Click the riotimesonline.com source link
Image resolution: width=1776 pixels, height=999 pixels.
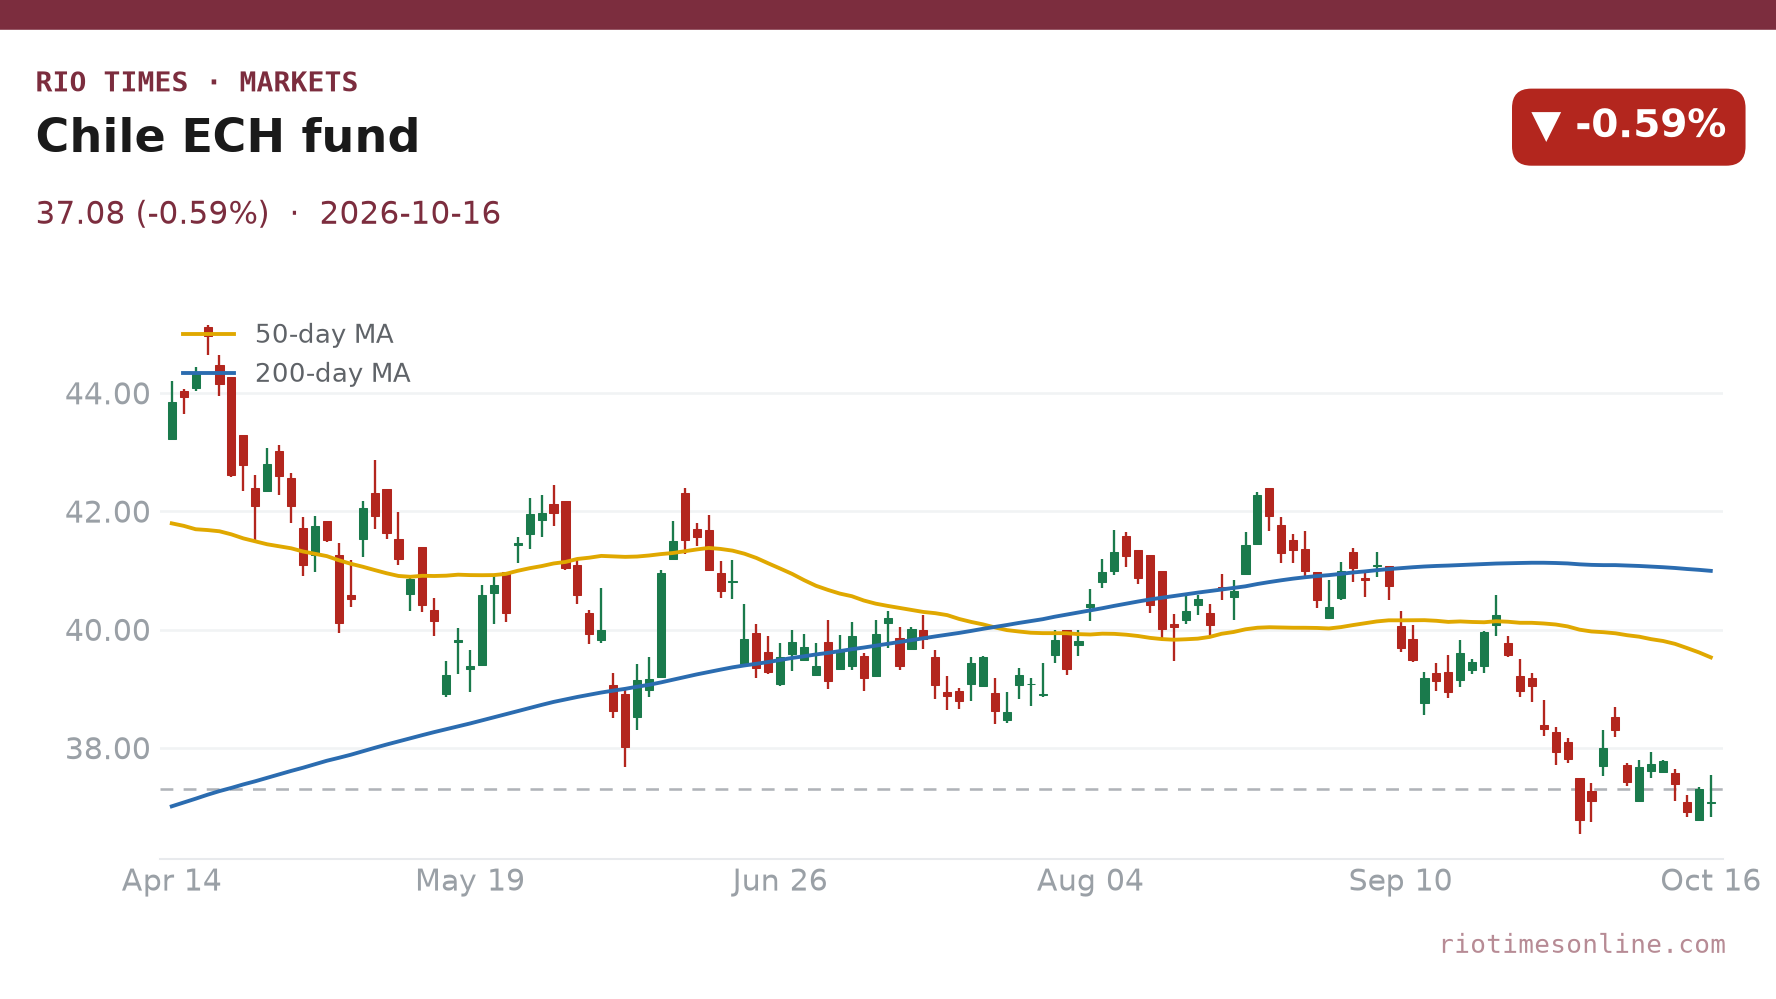pyautogui.click(x=1582, y=944)
